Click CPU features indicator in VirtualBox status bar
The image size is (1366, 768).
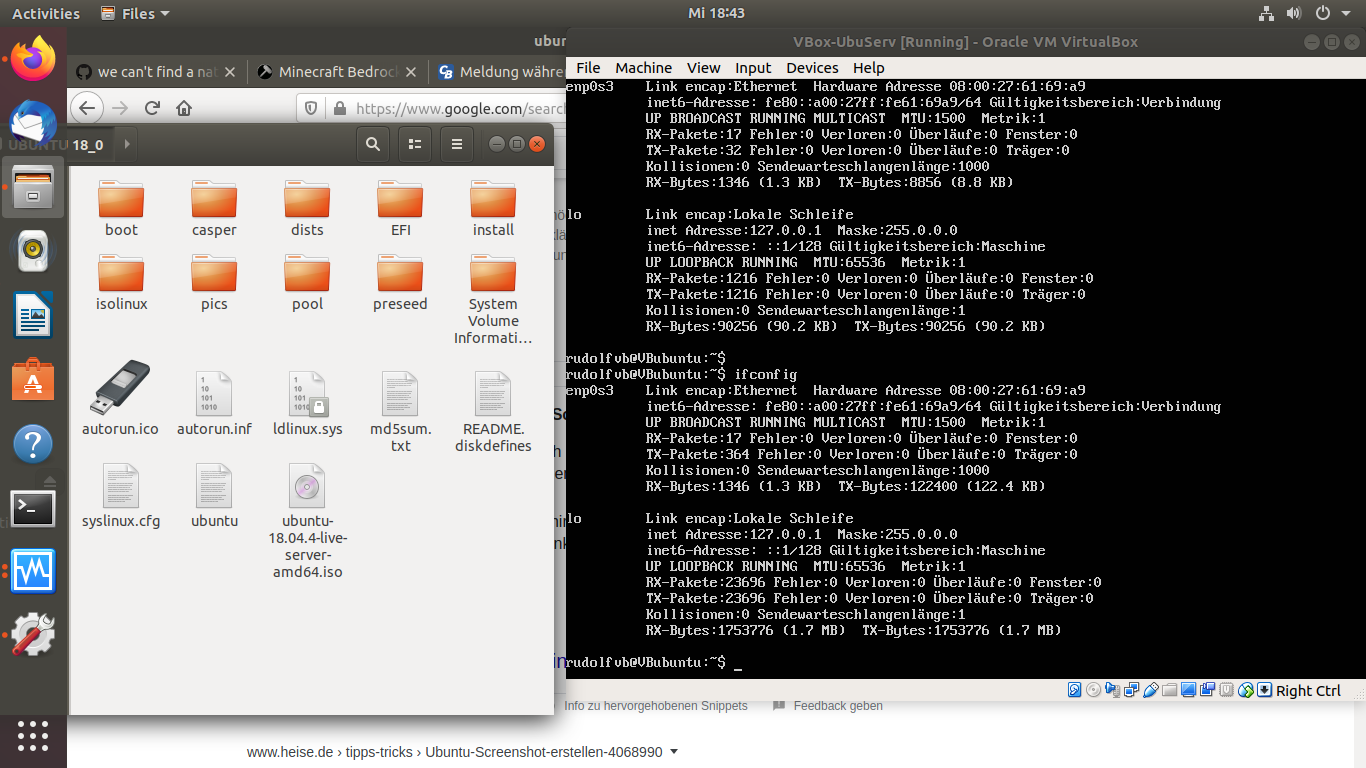coord(1226,690)
